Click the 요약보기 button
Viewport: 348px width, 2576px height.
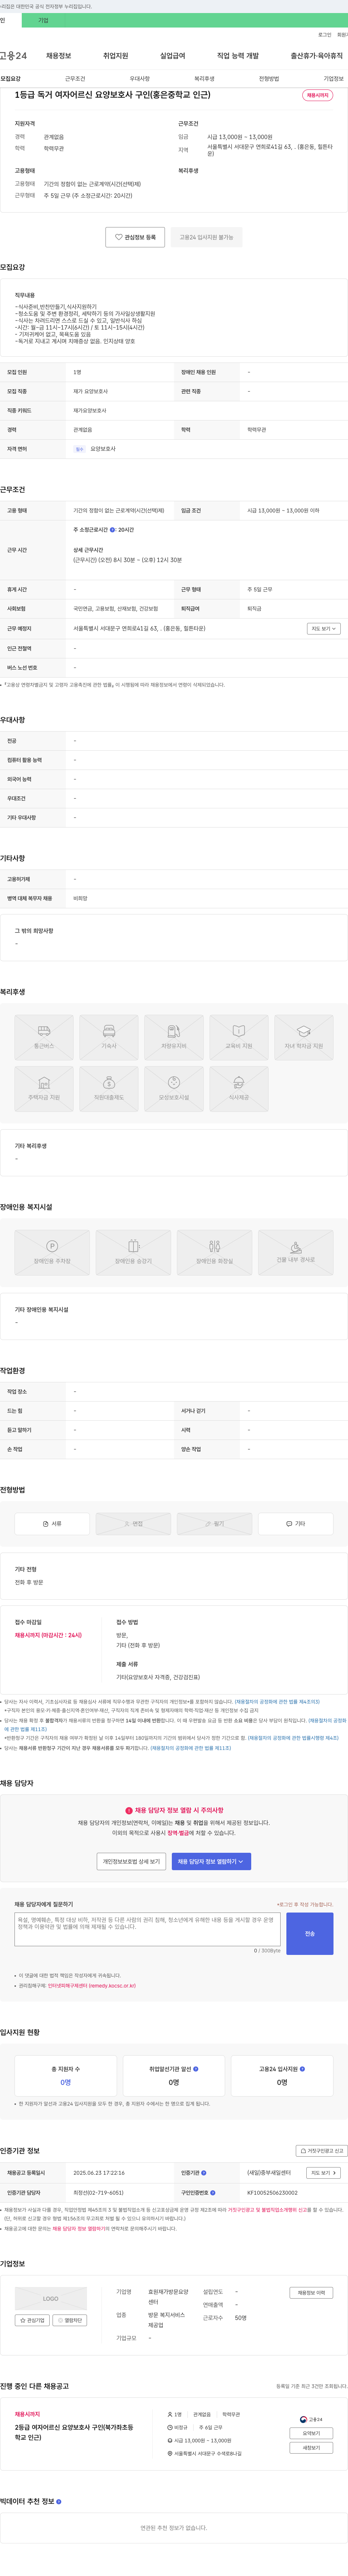pos(311,2433)
